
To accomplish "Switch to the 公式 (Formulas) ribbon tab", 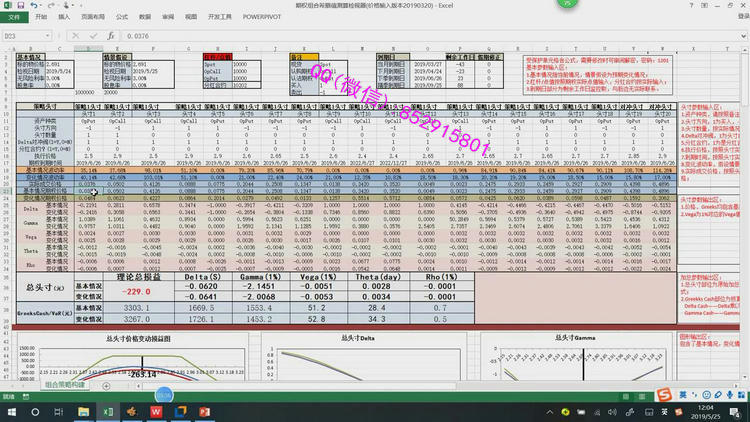I will click(121, 17).
